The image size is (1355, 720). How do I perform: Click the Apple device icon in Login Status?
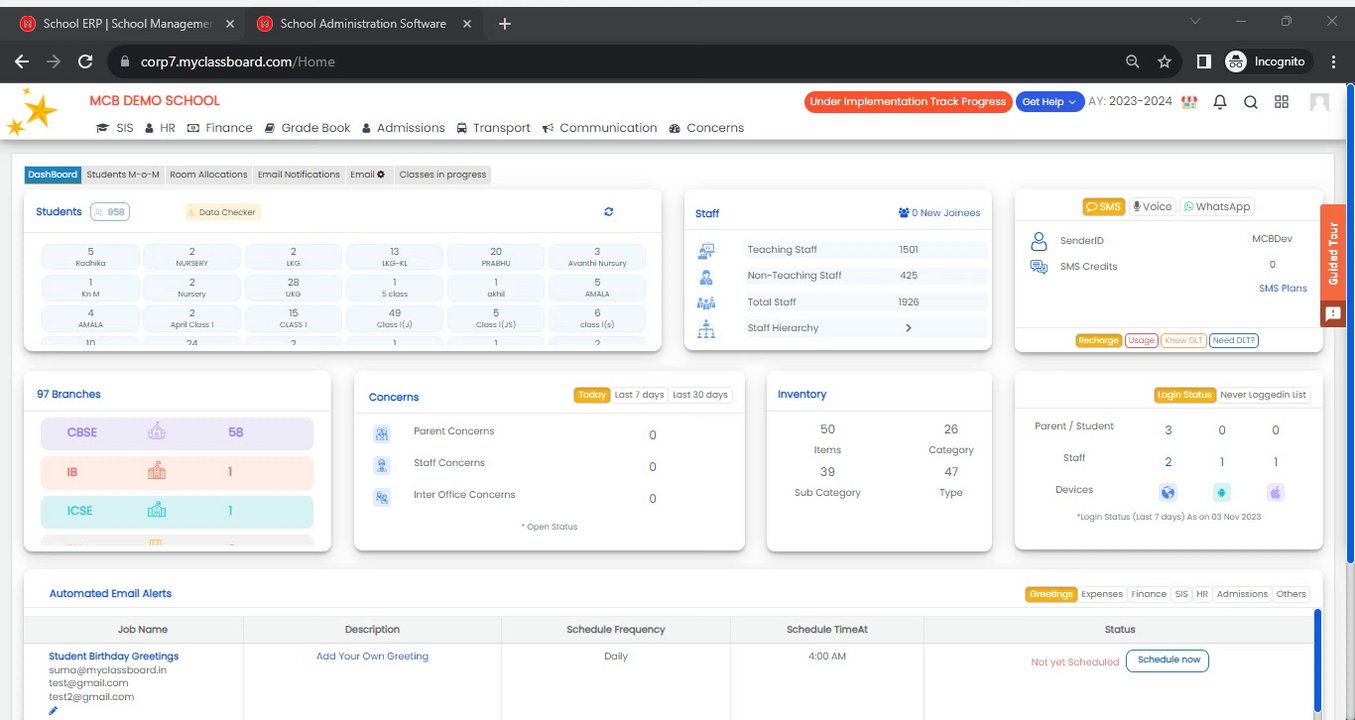1275,492
